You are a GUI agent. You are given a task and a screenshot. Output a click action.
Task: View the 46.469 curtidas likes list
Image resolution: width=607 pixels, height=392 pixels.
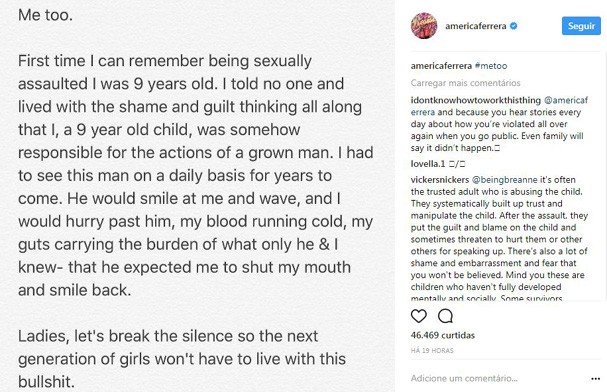click(442, 335)
